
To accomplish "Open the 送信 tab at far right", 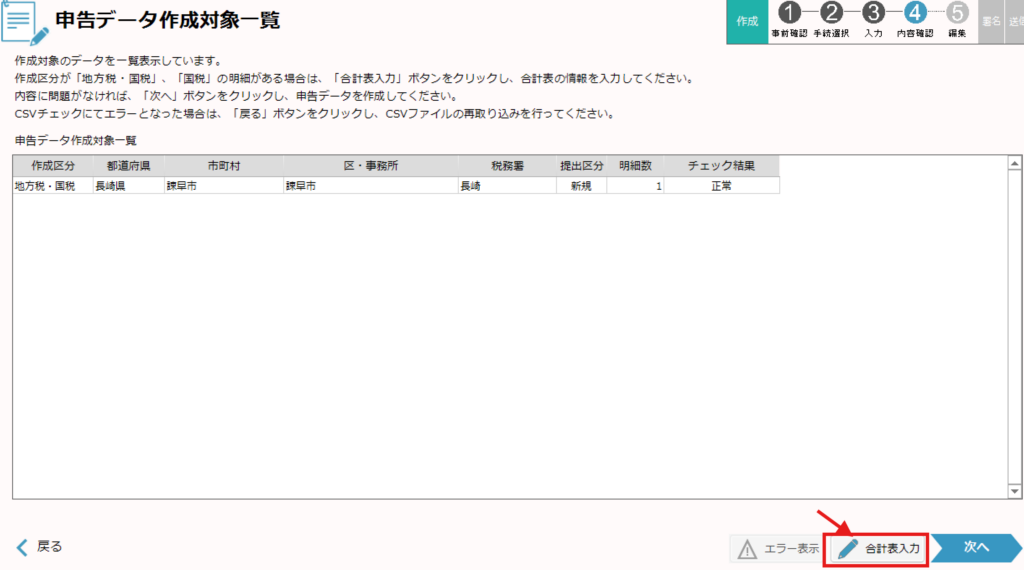I will (1016, 21).
